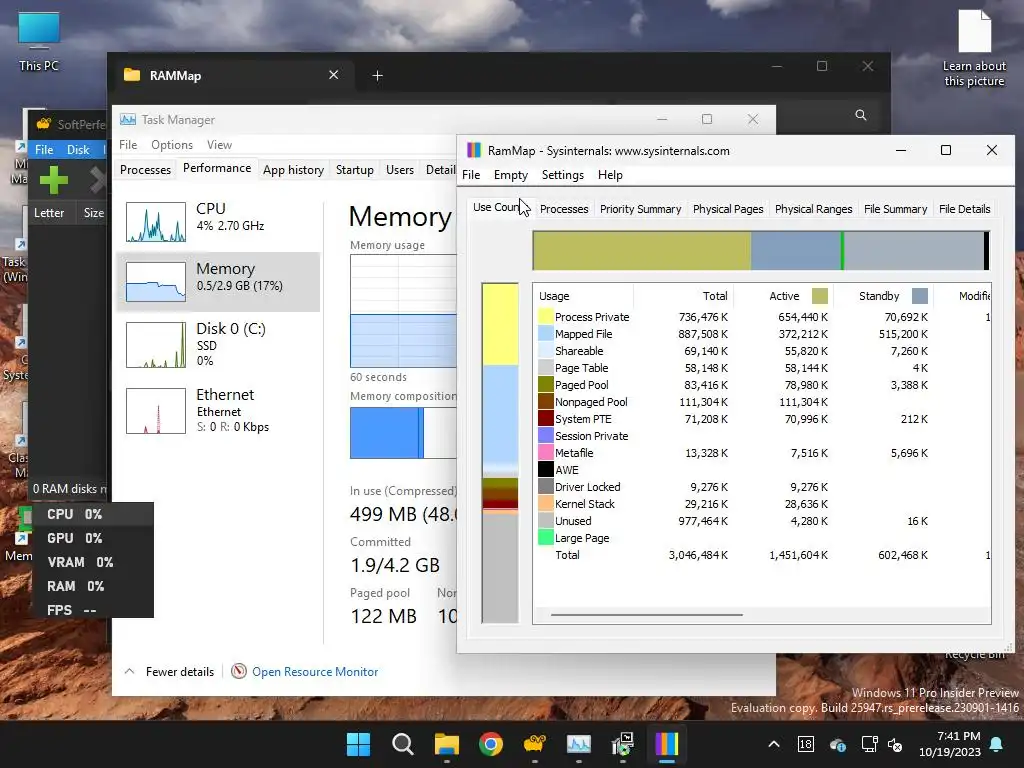Image resolution: width=1024 pixels, height=768 pixels.
Task: Open Settings menu in RamMap
Action: point(562,175)
